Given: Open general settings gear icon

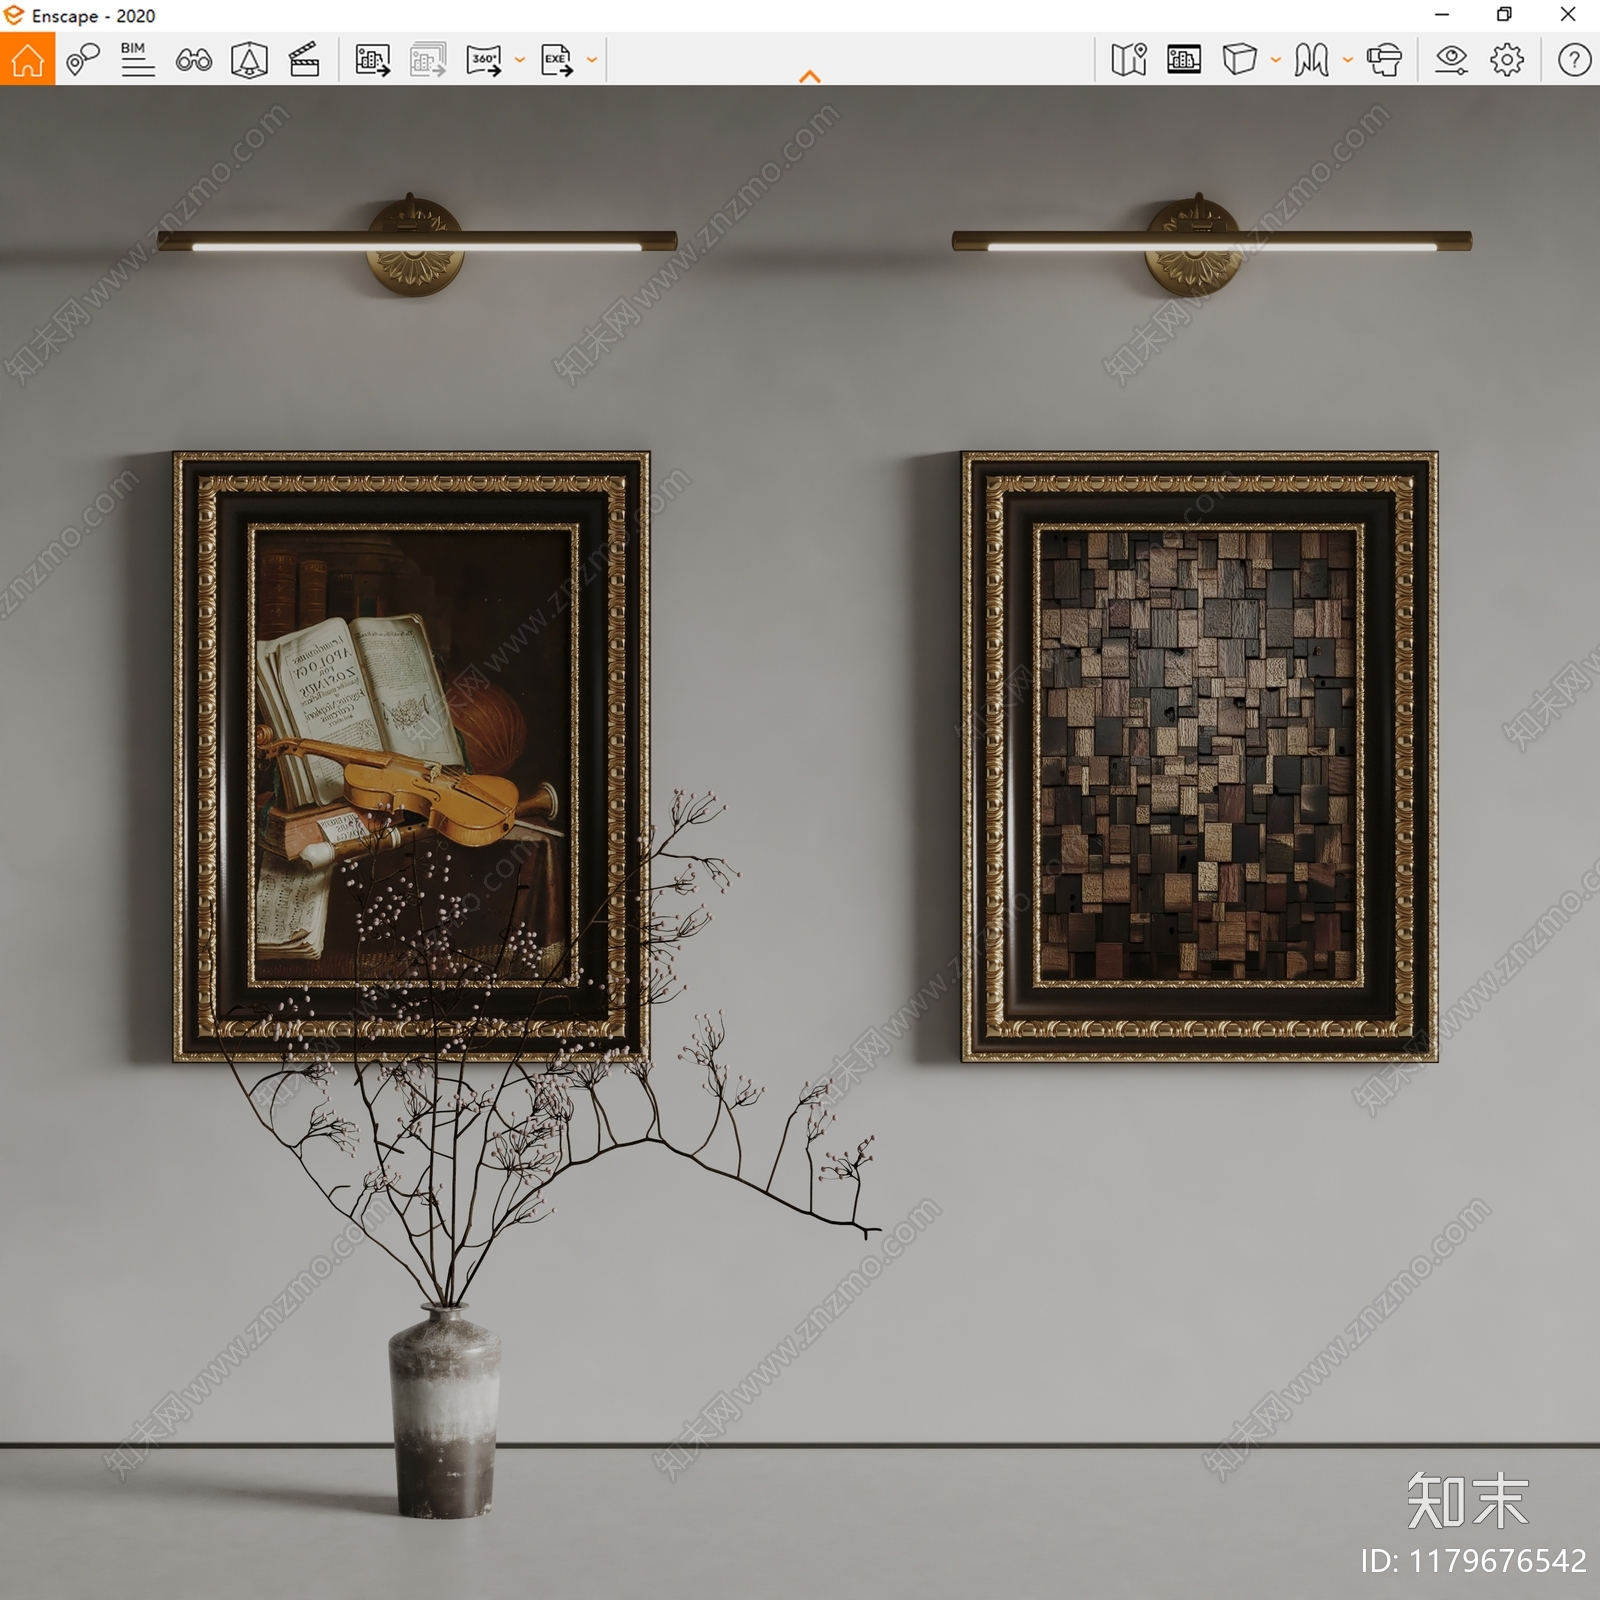Looking at the screenshot, I should [1507, 60].
